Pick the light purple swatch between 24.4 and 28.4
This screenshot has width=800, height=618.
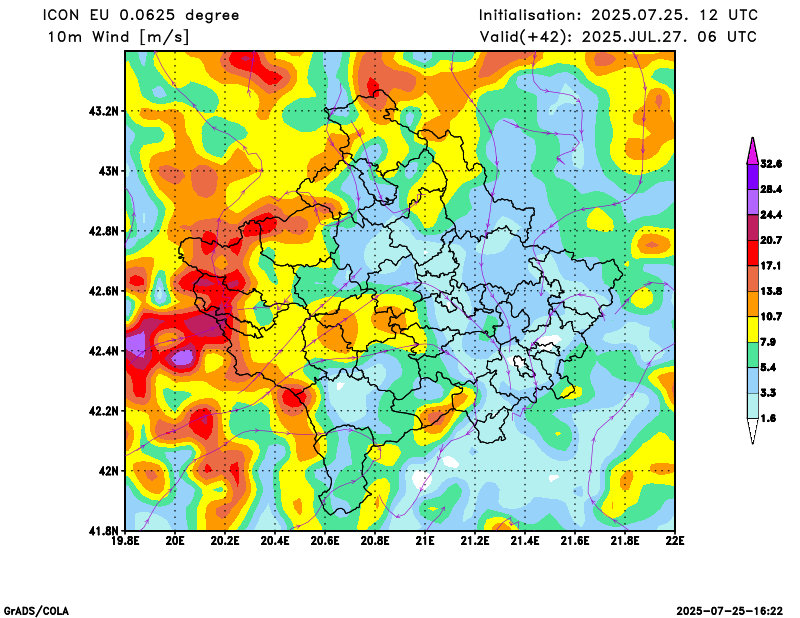(753, 202)
